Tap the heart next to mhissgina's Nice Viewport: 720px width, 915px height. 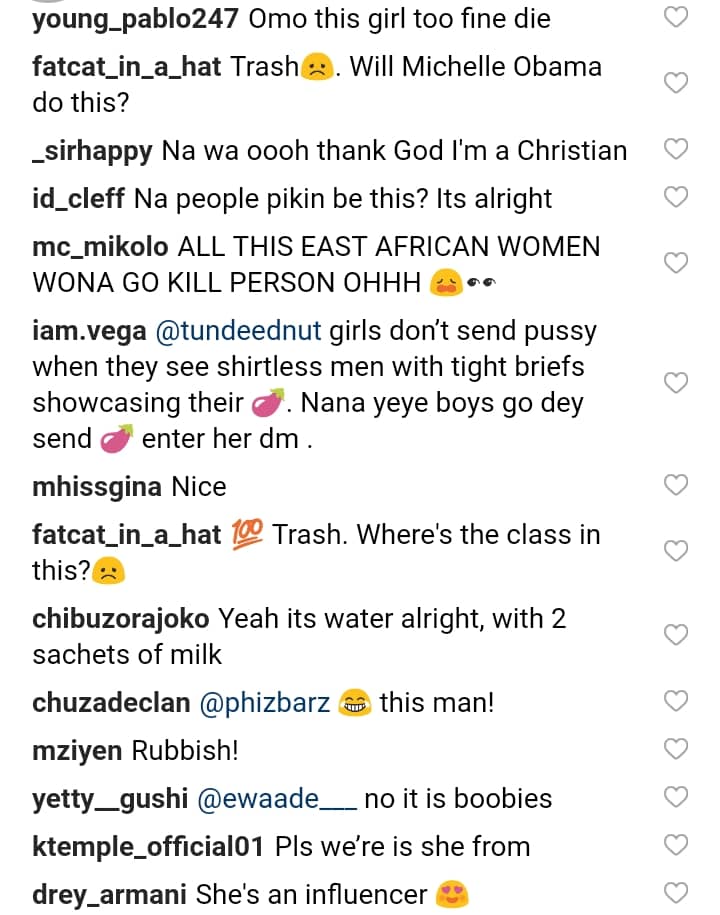tap(677, 486)
